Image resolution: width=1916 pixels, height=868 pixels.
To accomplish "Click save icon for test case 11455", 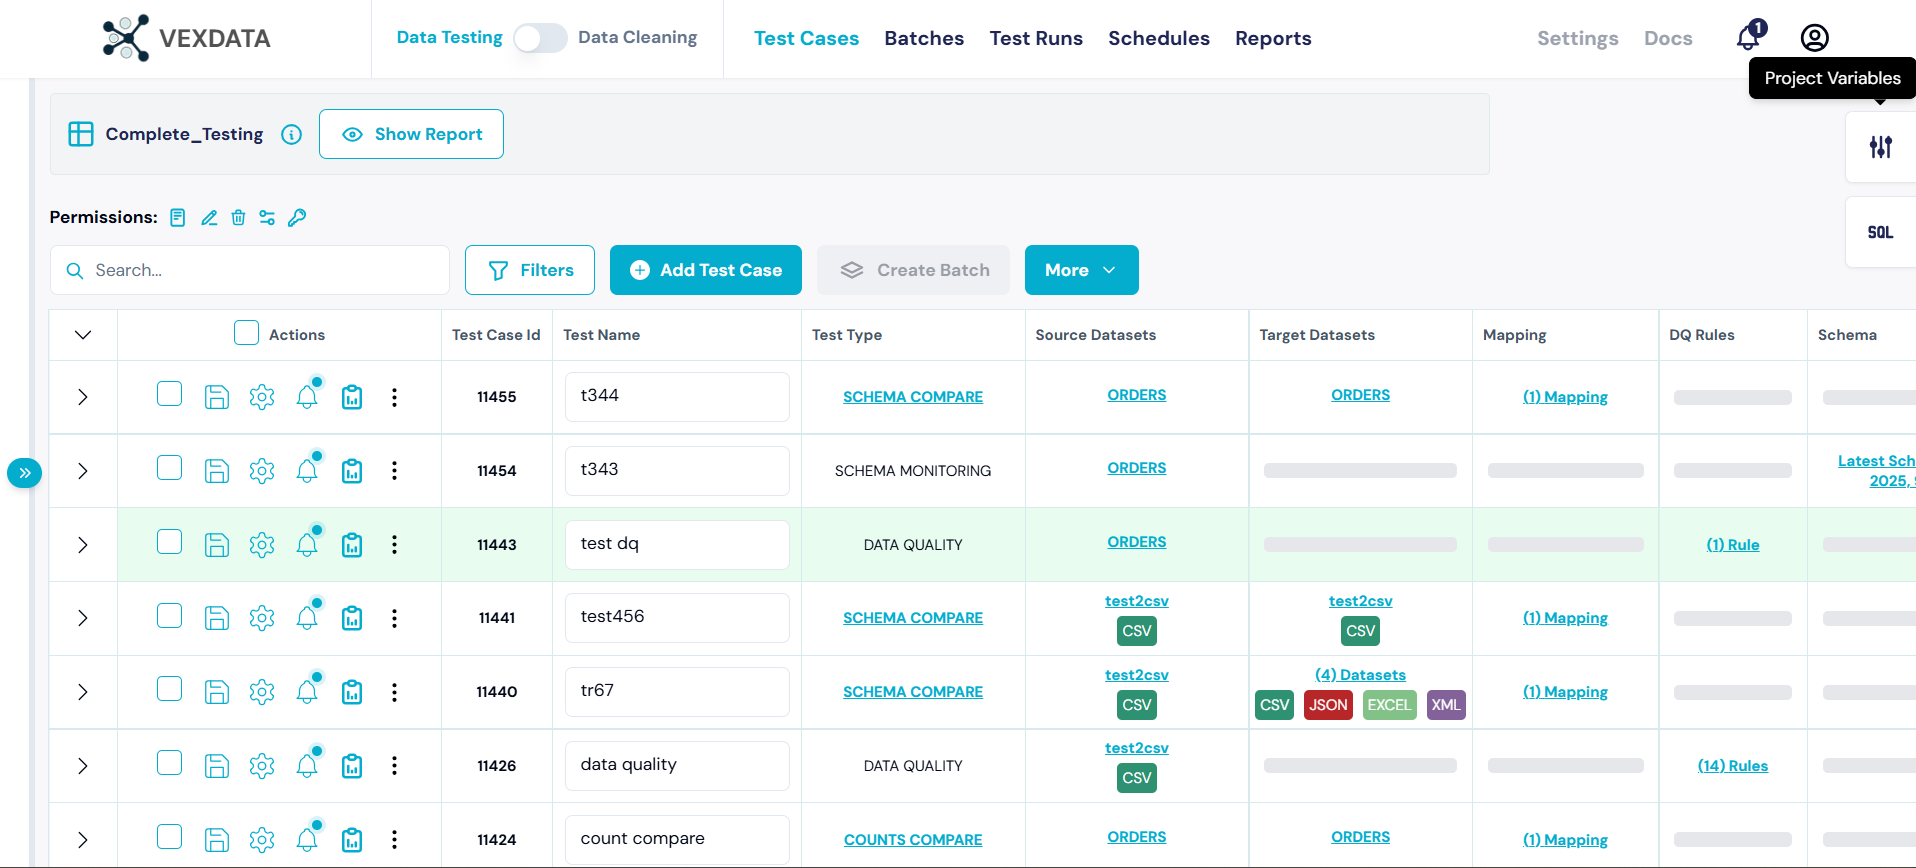I will tap(217, 397).
